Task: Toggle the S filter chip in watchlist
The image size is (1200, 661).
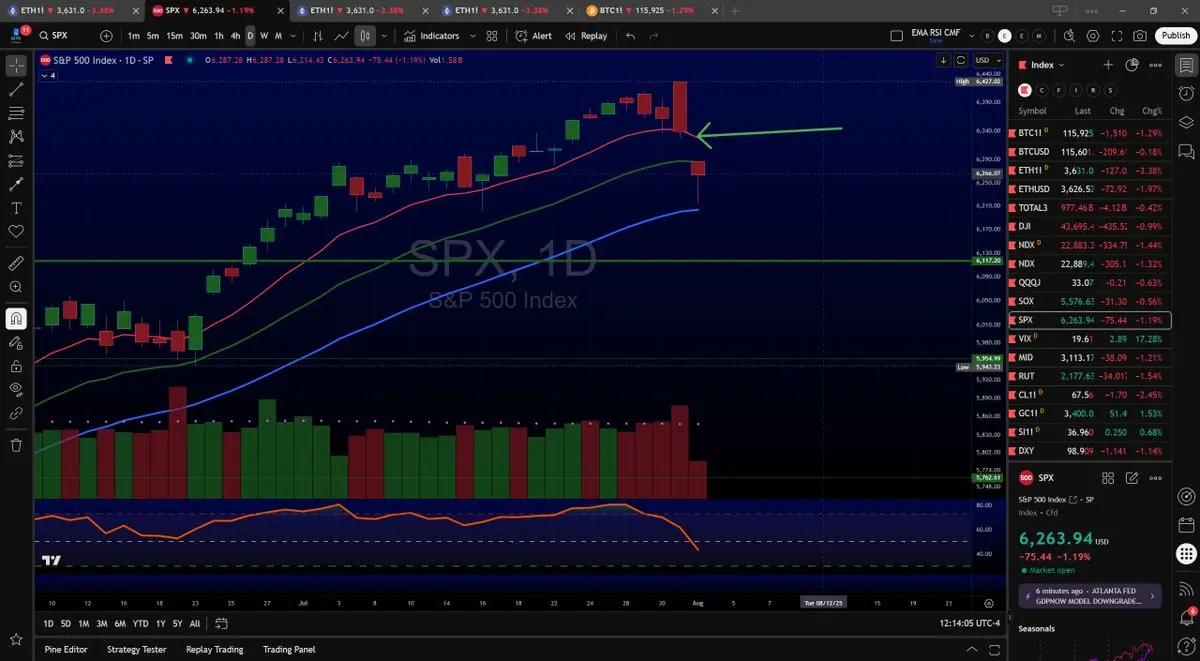Action: click(1111, 89)
